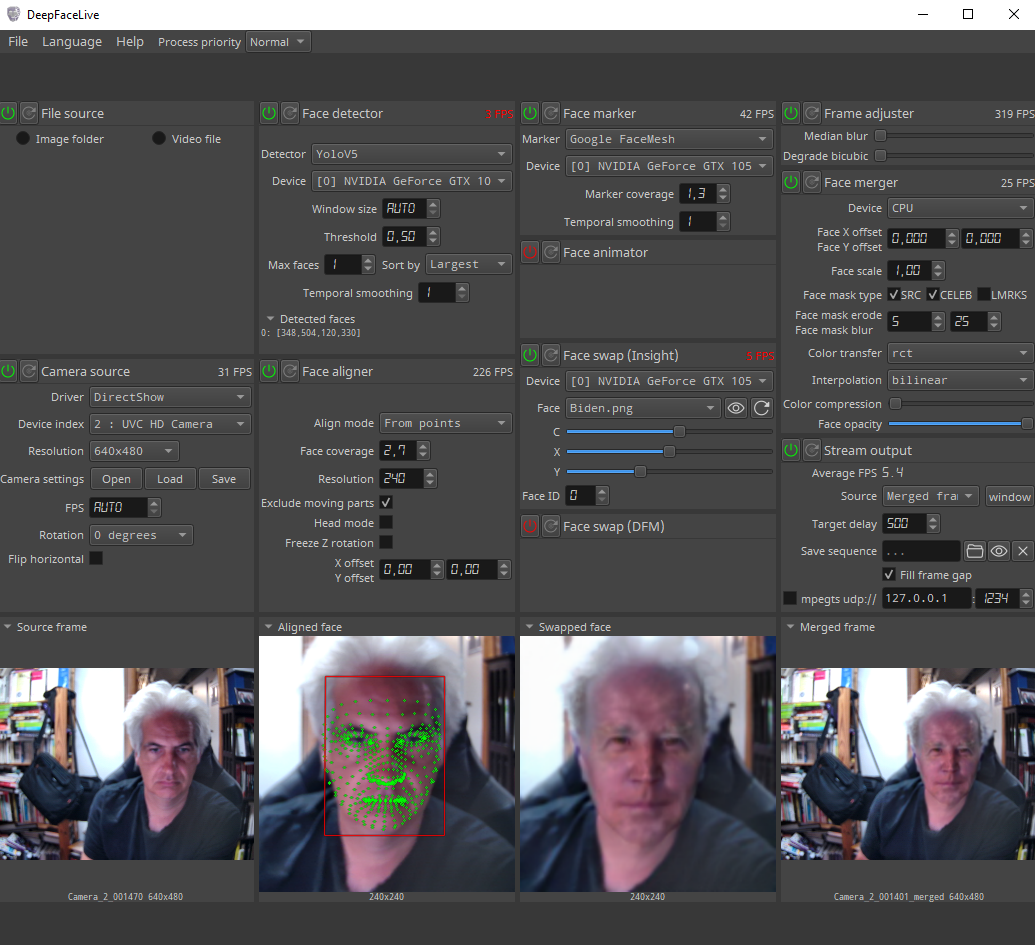Clear the save sequence path
Image resolution: width=1035 pixels, height=945 pixels.
coord(1022,551)
